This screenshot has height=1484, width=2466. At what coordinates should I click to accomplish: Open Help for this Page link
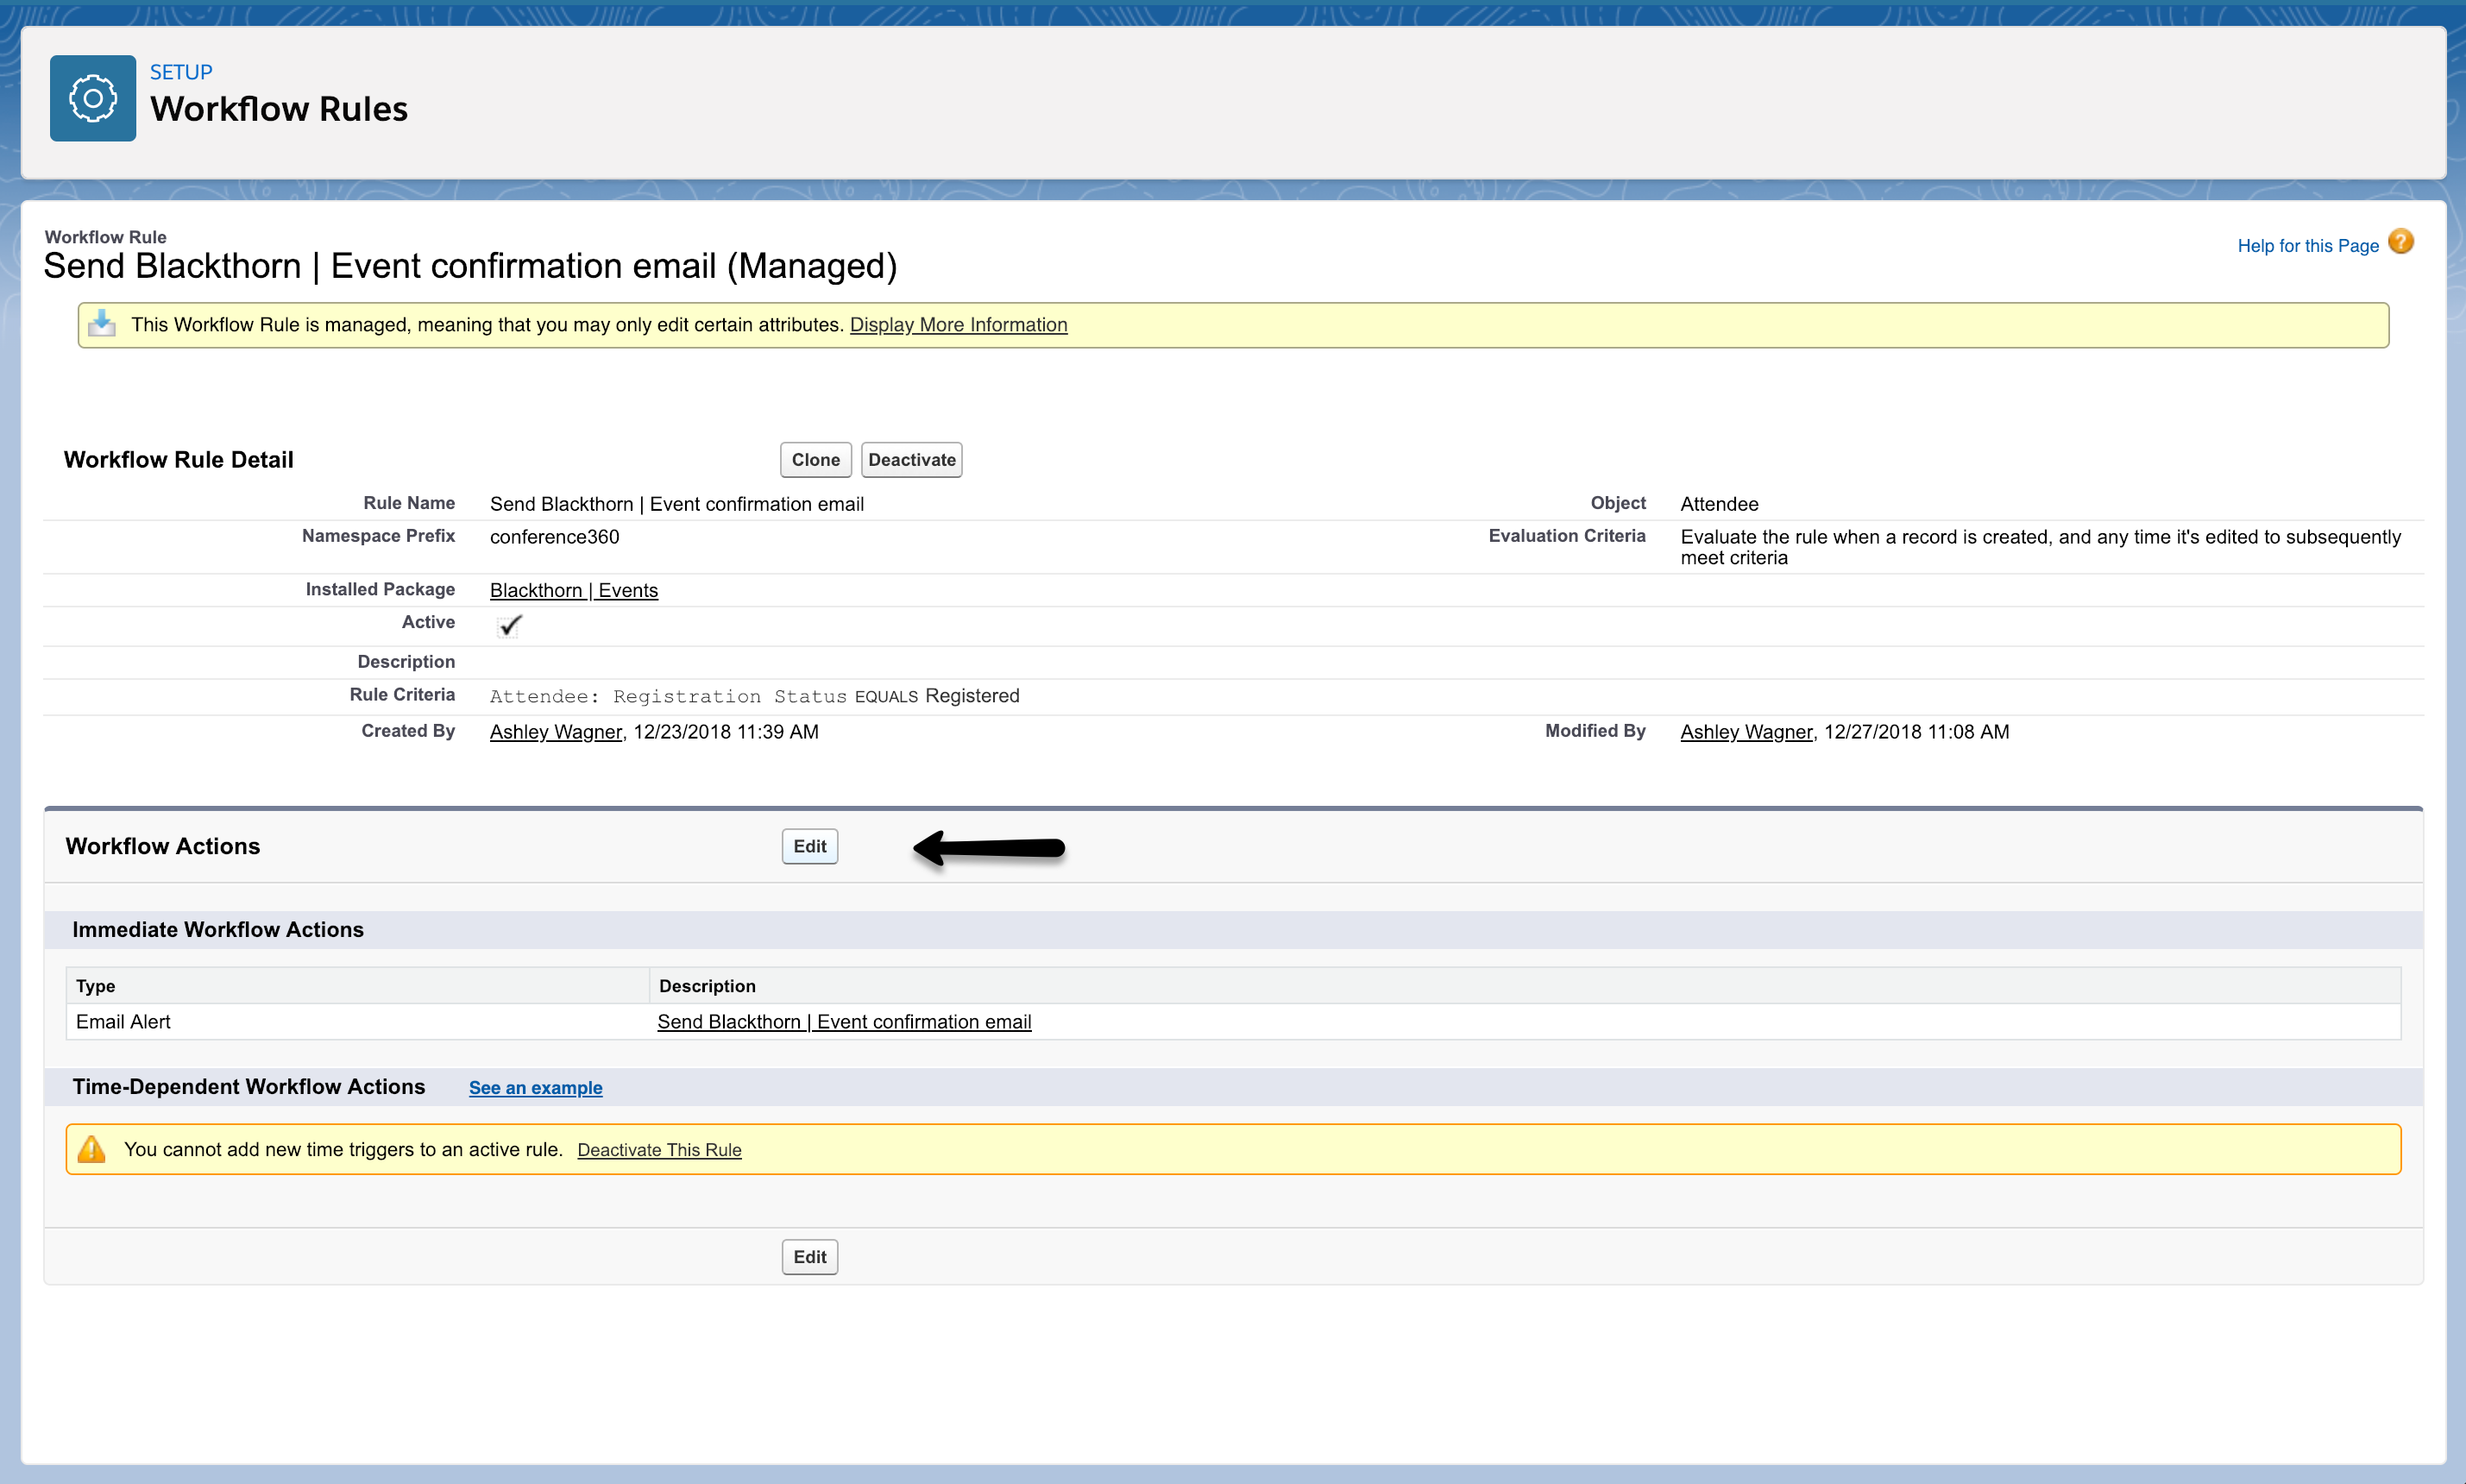2307,245
